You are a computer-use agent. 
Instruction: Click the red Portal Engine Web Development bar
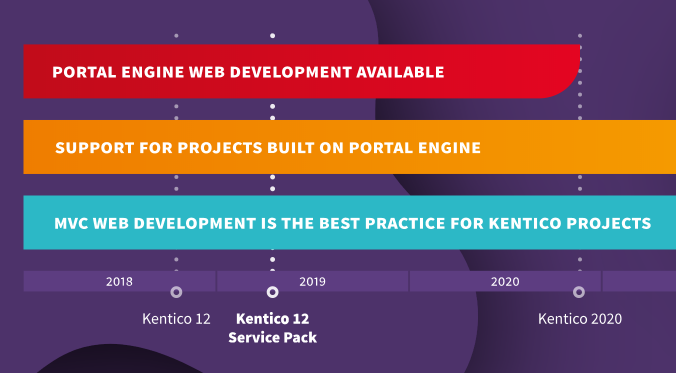pos(301,72)
